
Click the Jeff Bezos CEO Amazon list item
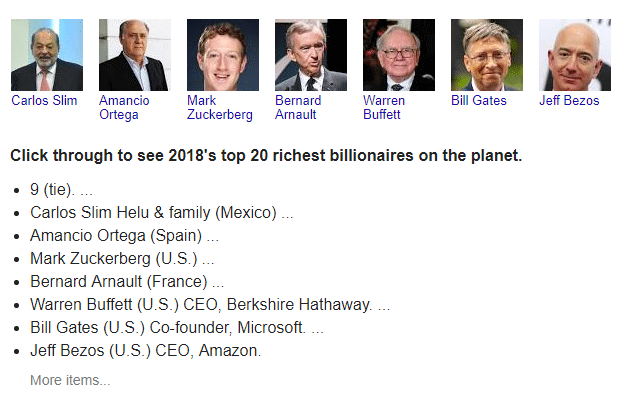click(x=146, y=351)
